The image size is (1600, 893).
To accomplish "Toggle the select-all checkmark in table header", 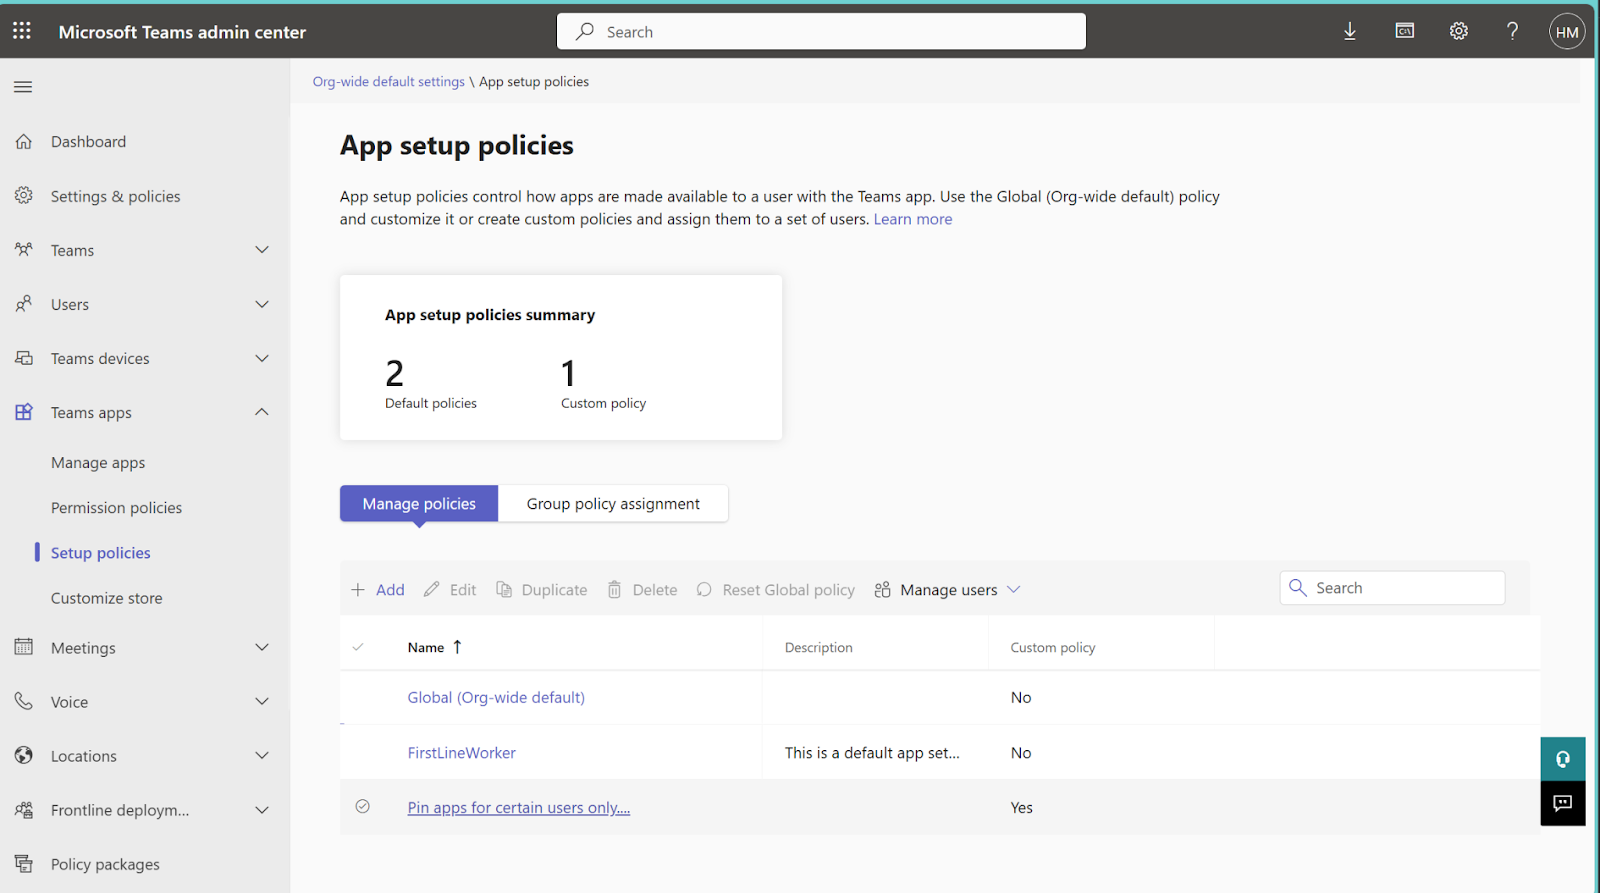I will pyautogui.click(x=358, y=647).
